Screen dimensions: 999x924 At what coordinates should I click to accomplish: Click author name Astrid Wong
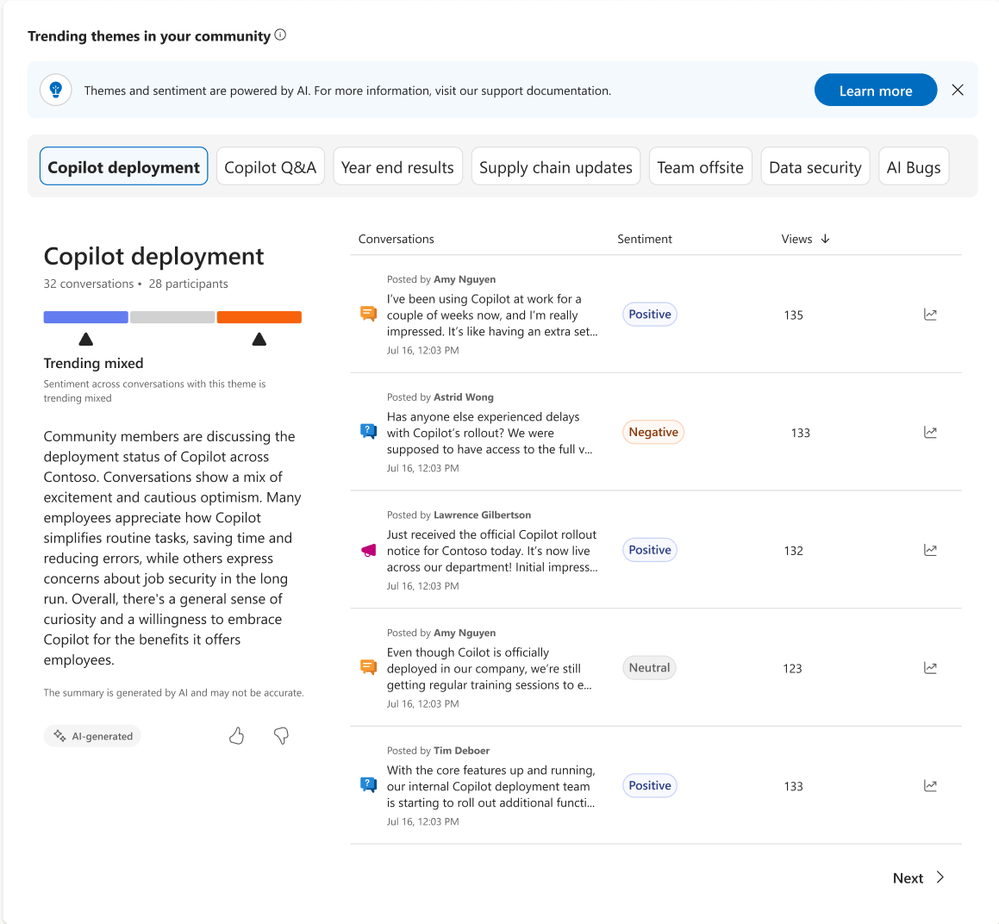[x=463, y=397]
